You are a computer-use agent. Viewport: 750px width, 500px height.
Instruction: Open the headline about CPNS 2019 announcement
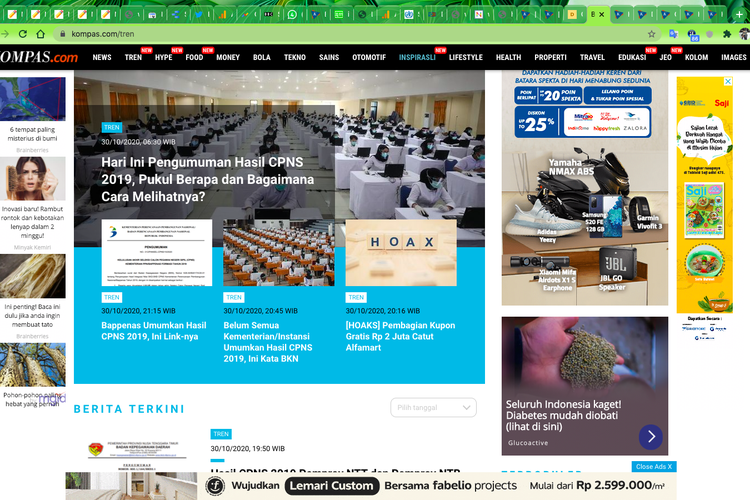tap(208, 179)
